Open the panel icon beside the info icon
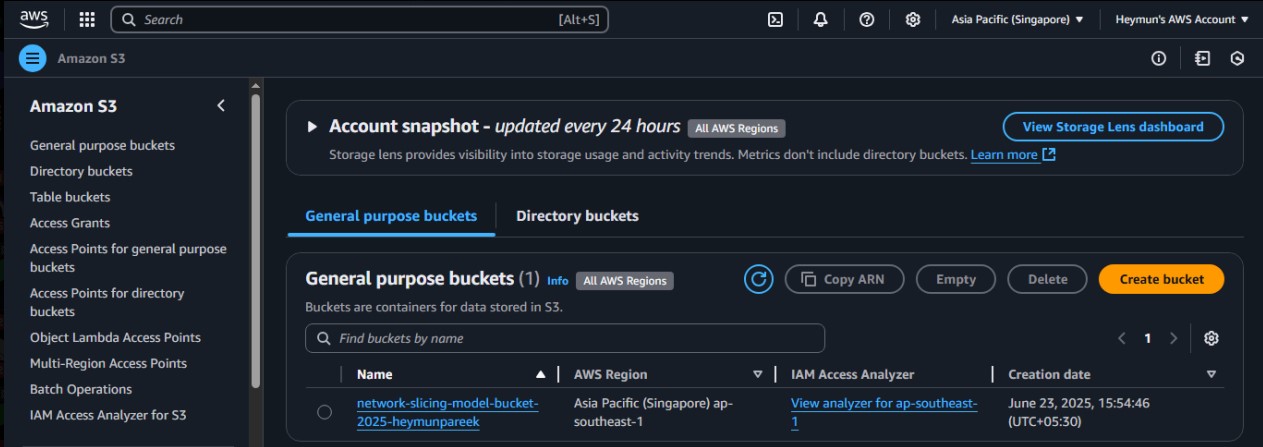The height and width of the screenshot is (447, 1263). (x=1202, y=59)
